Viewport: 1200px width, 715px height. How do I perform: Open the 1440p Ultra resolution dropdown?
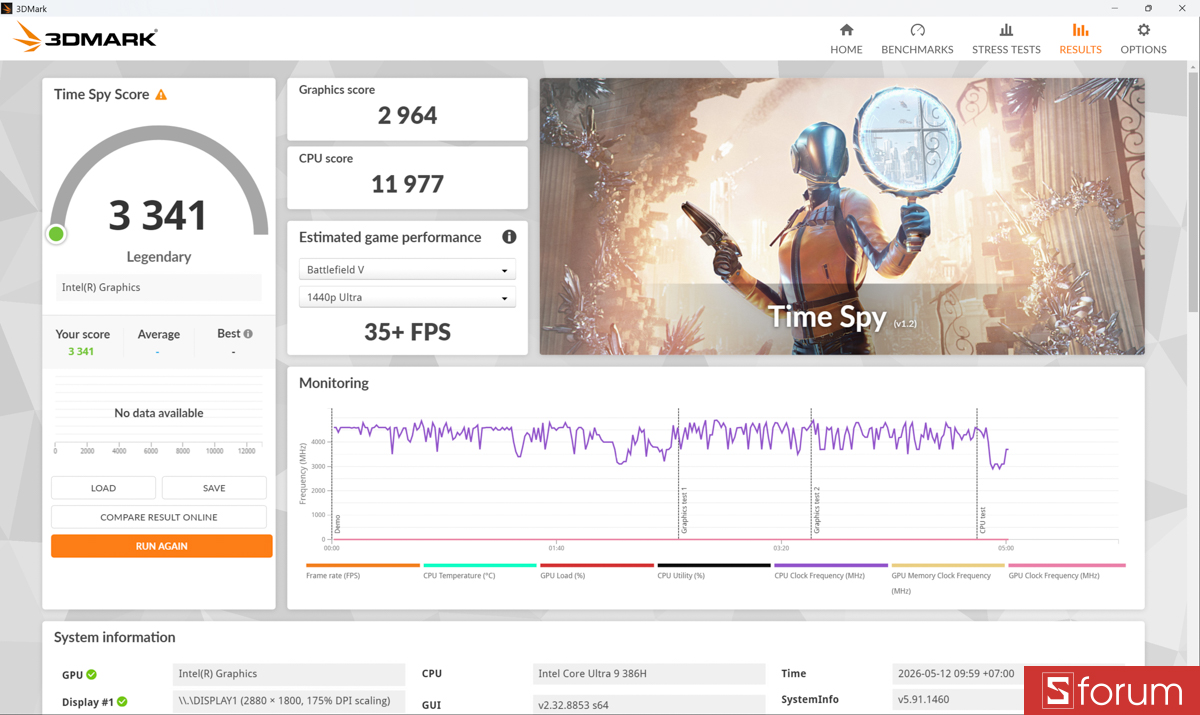(x=407, y=297)
